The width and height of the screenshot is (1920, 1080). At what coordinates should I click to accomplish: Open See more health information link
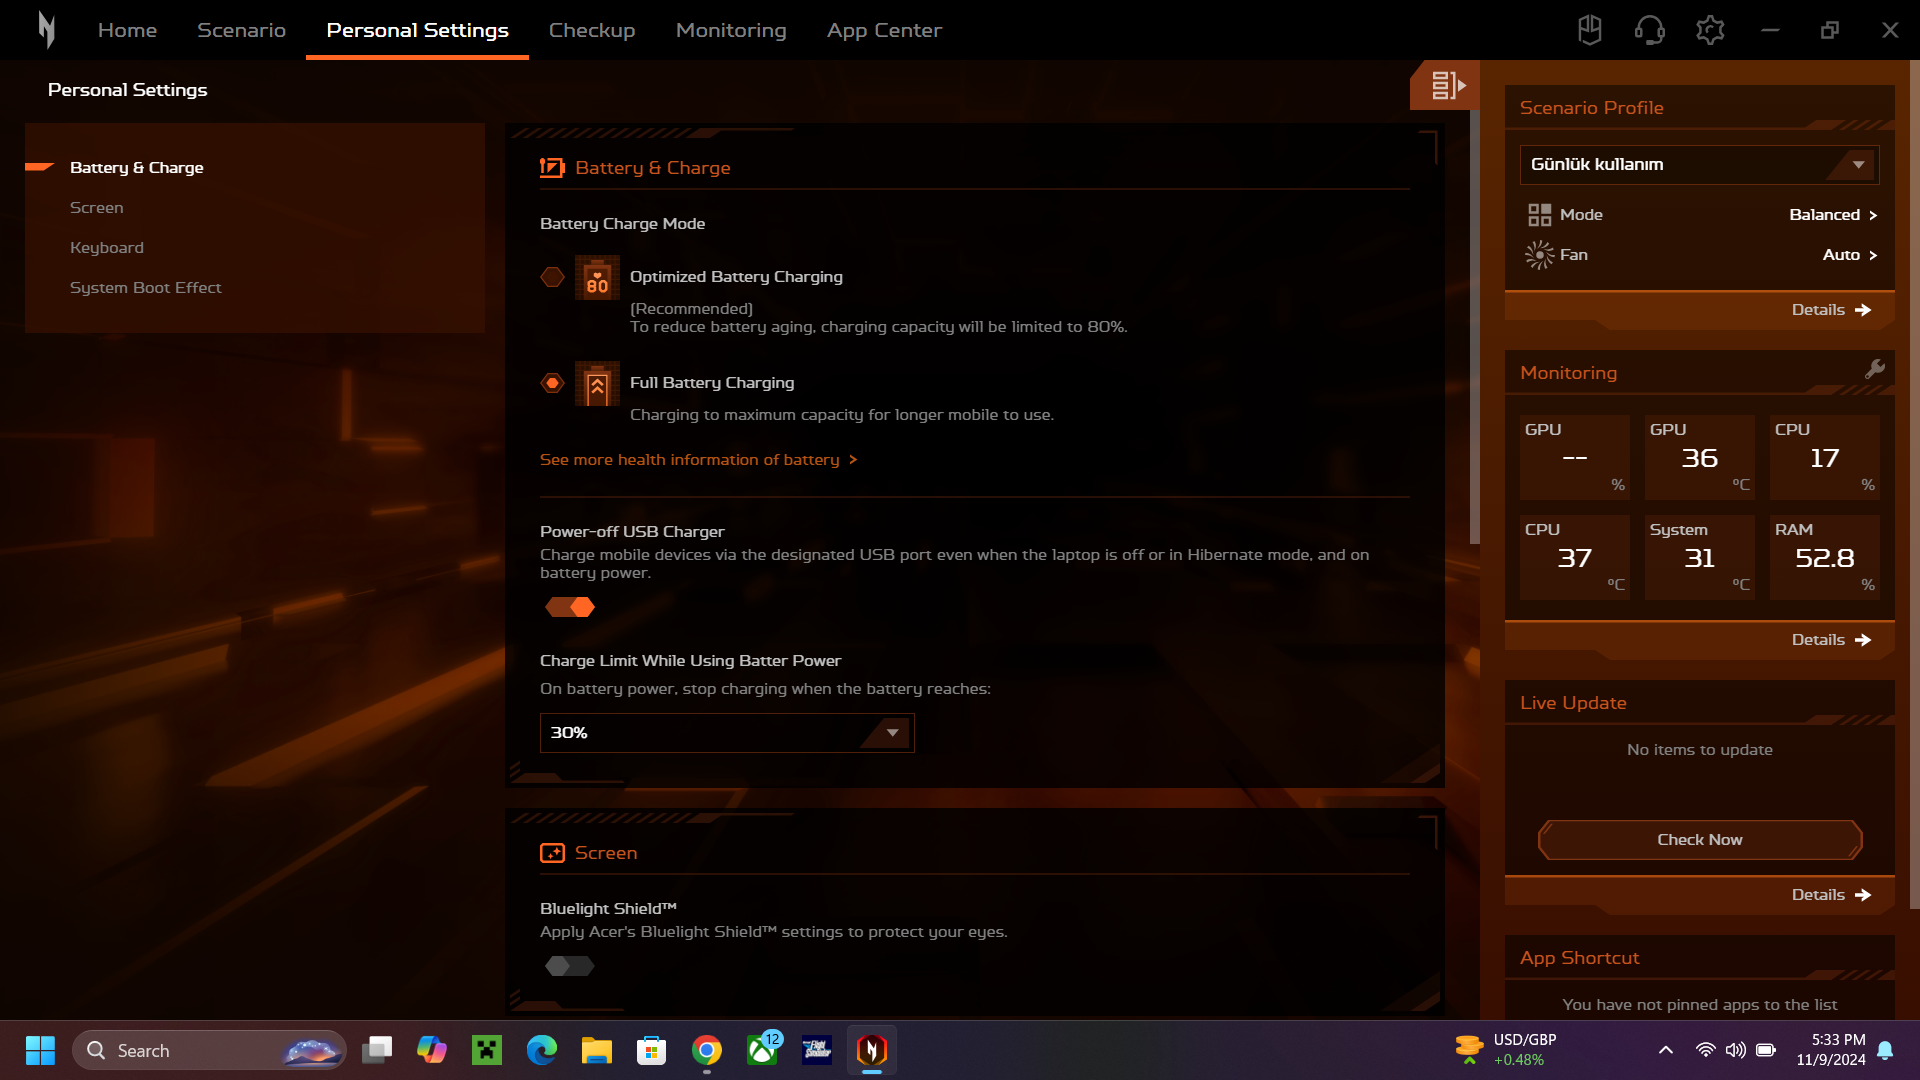698,460
